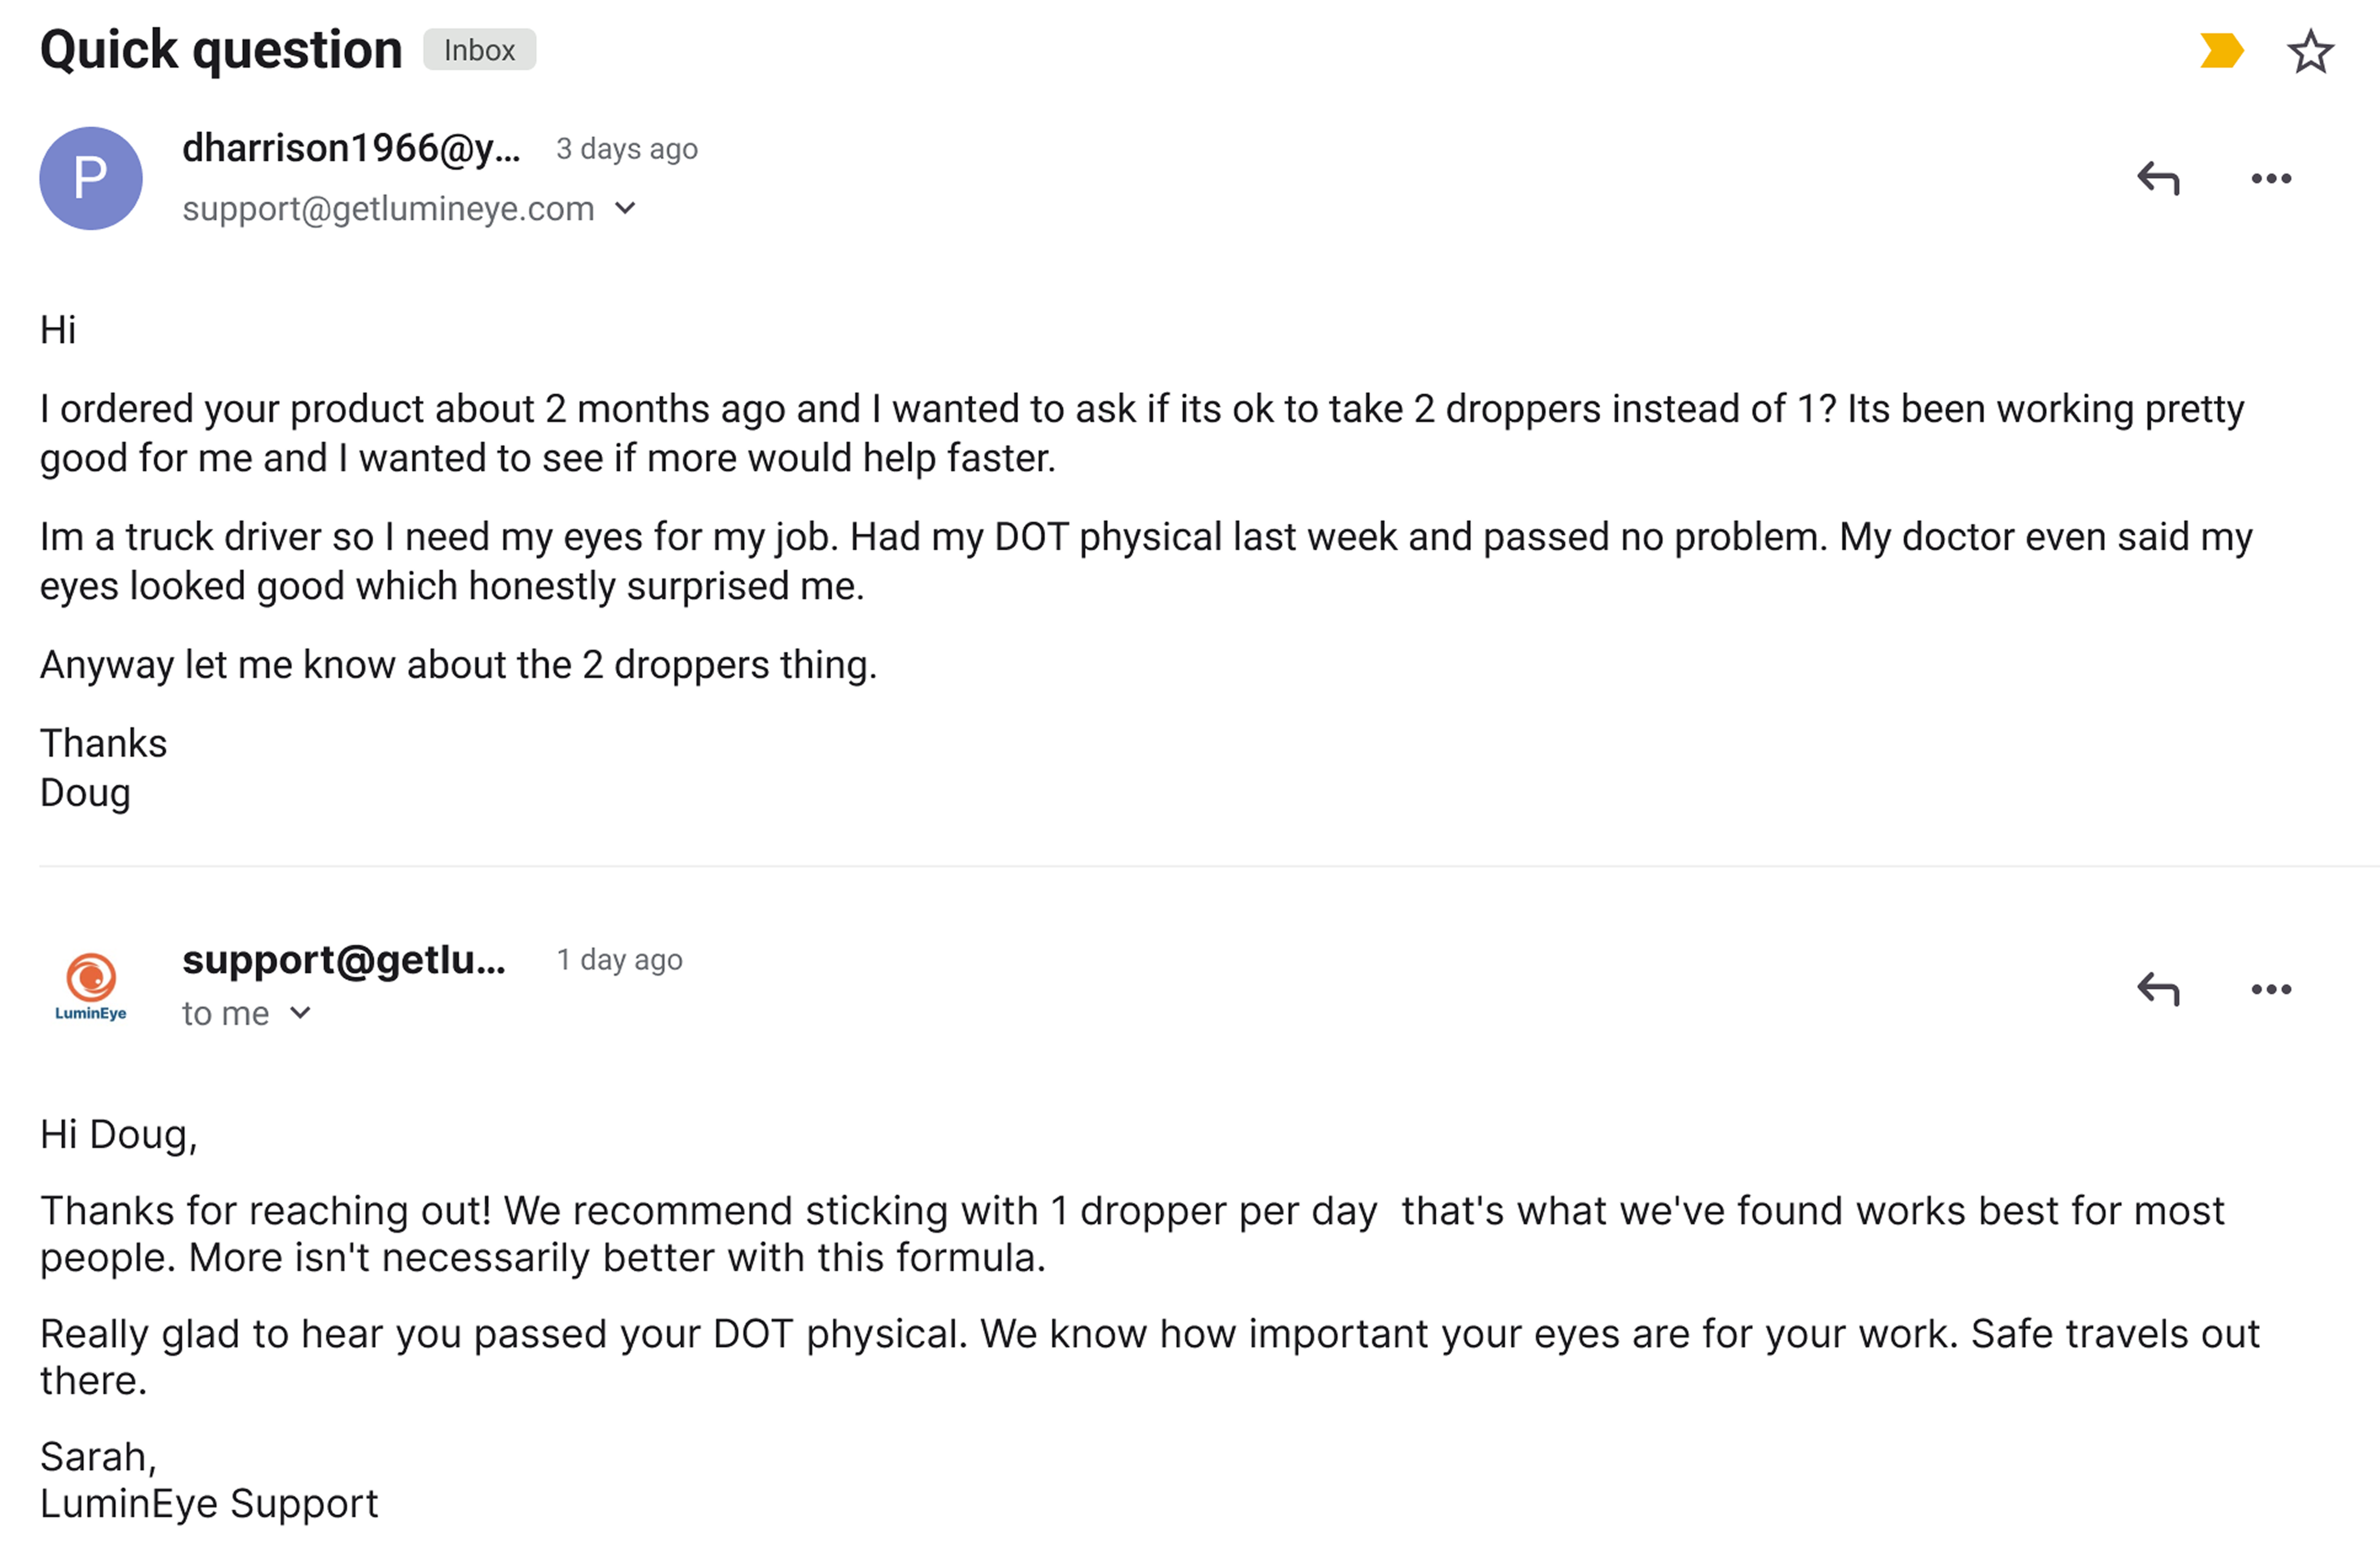Click sender name dharrison1966@y...
Image resolution: width=2380 pixels, height=1543 pixels.
351,148
